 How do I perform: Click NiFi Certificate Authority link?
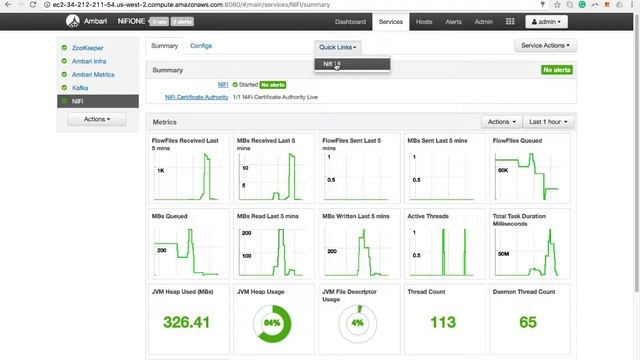point(196,97)
